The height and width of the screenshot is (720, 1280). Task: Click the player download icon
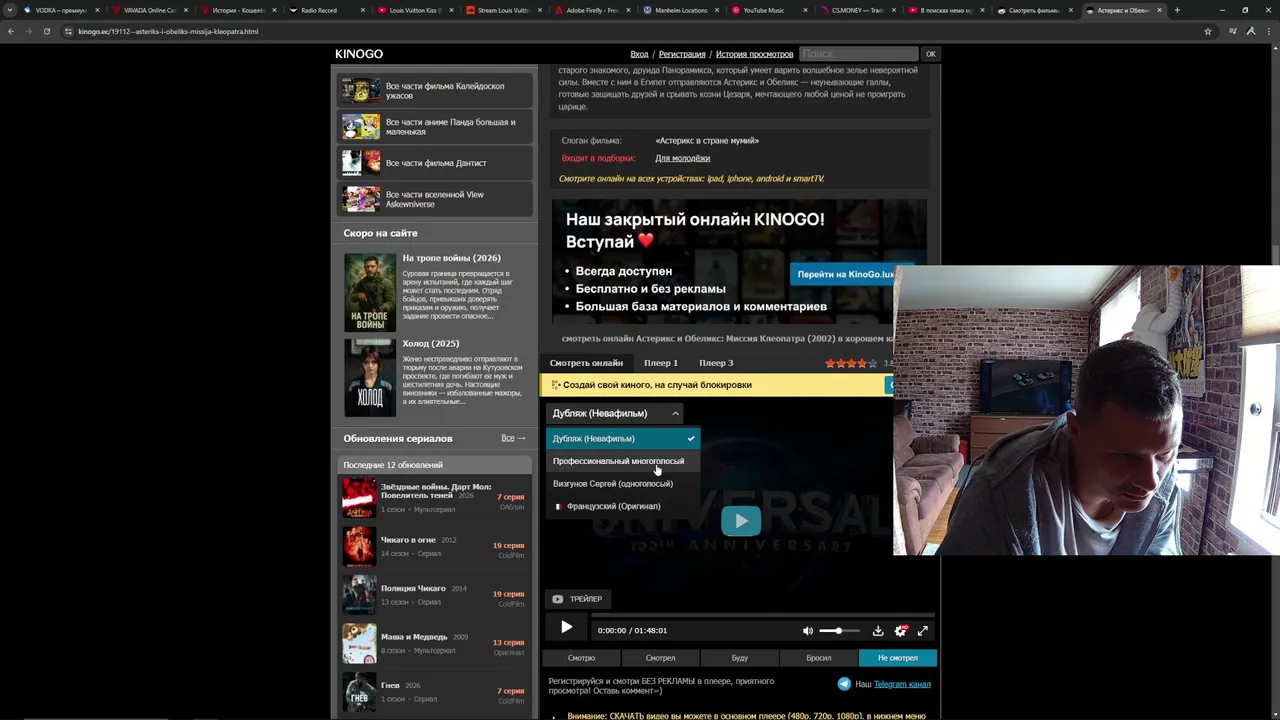coord(878,631)
